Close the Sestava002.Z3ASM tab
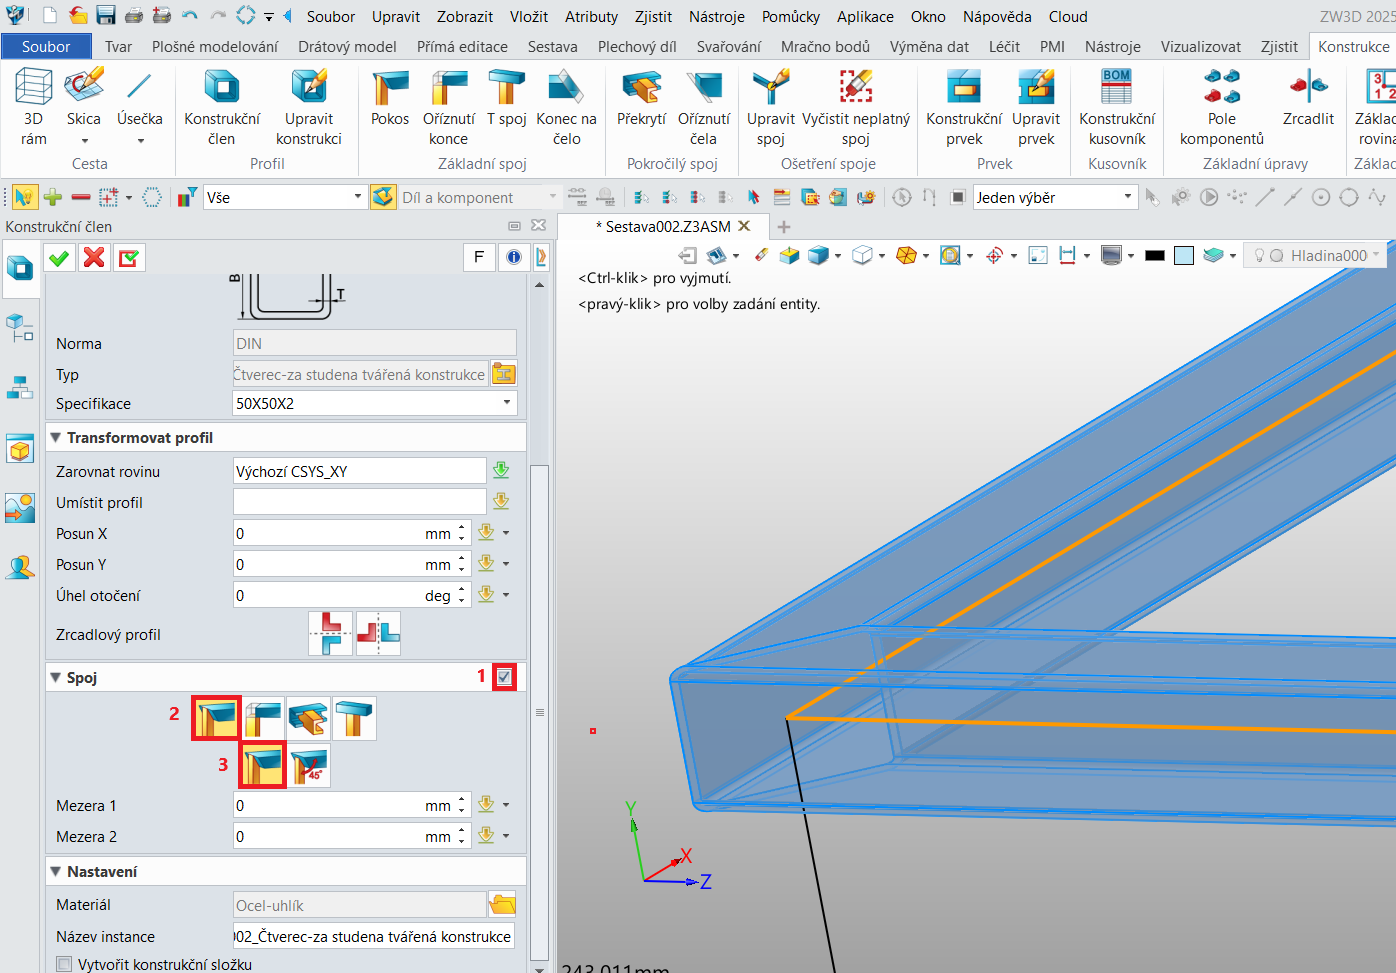Viewport: 1396px width, 973px height. pos(744,226)
